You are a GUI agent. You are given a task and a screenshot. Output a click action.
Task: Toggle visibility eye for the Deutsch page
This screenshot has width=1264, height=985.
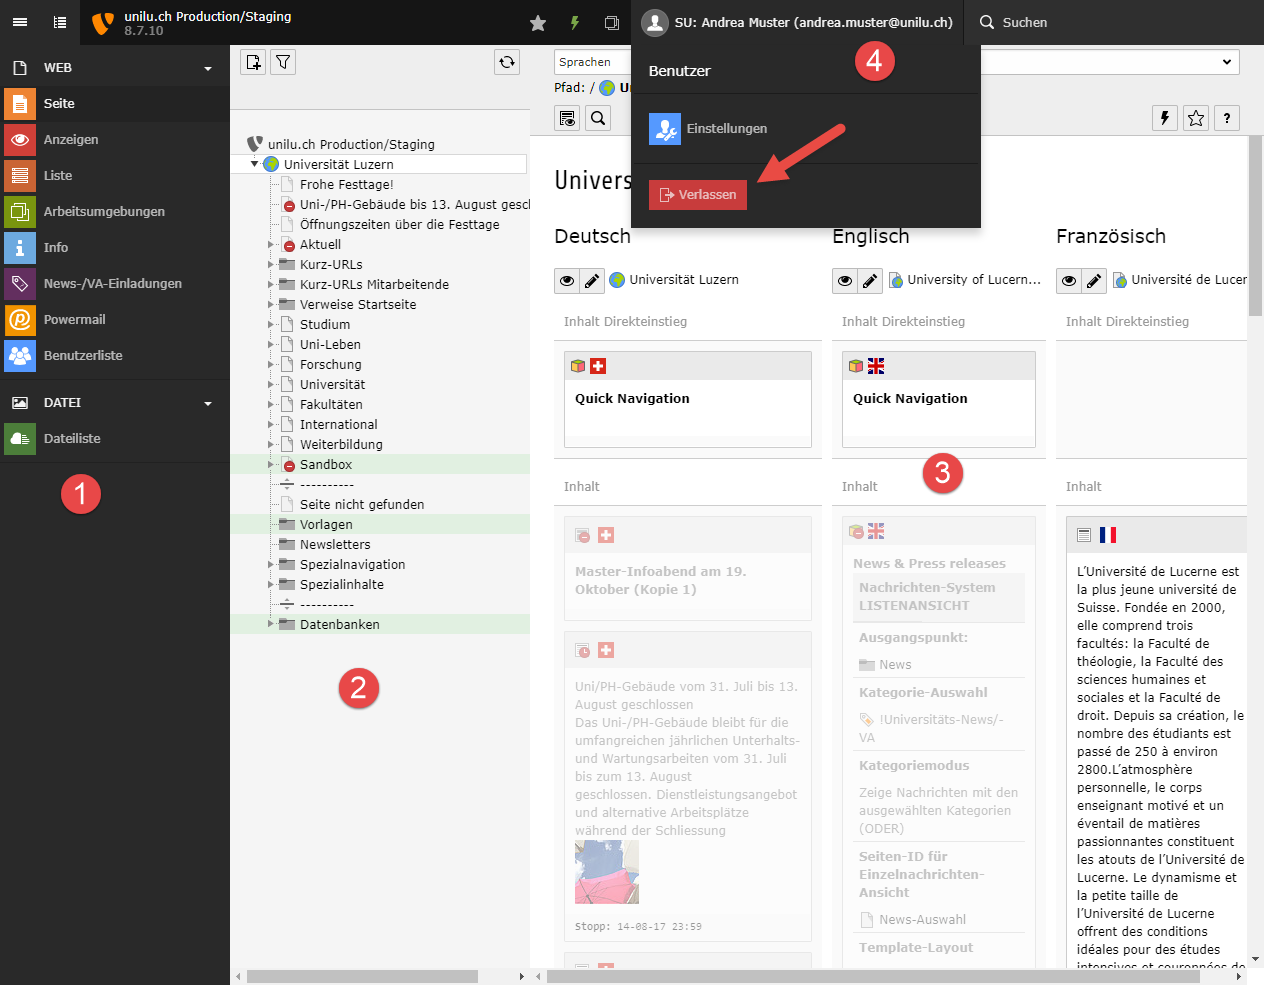coord(567,280)
